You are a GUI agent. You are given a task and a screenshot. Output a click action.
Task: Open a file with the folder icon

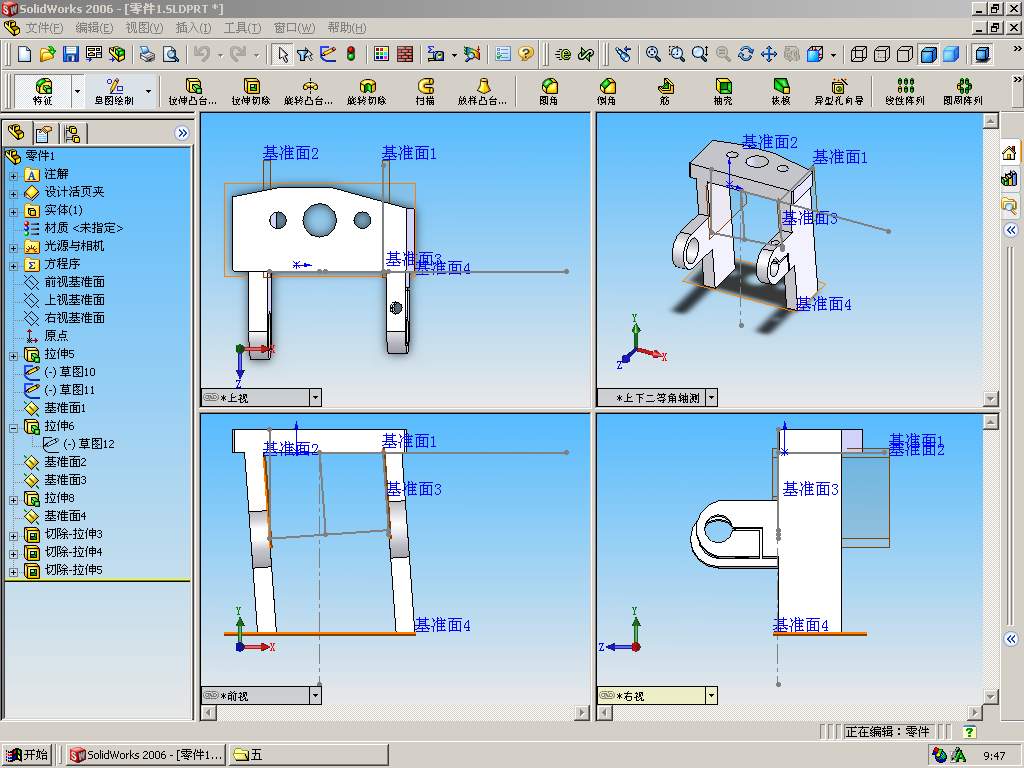coord(48,54)
